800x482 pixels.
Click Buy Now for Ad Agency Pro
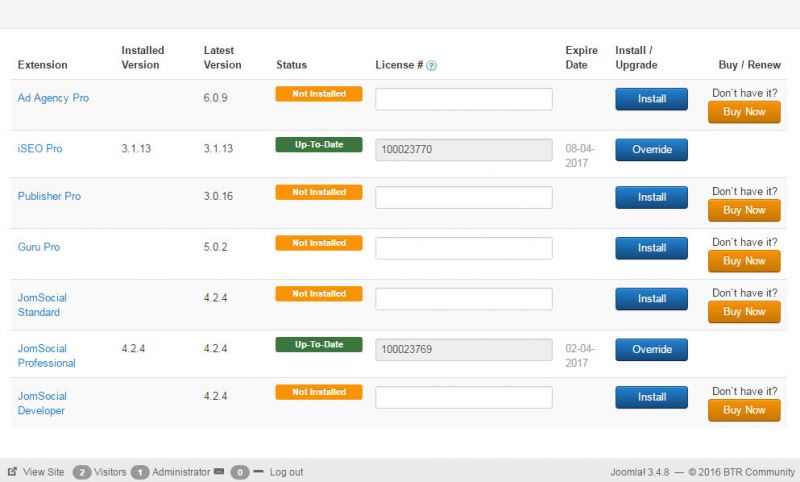[744, 112]
